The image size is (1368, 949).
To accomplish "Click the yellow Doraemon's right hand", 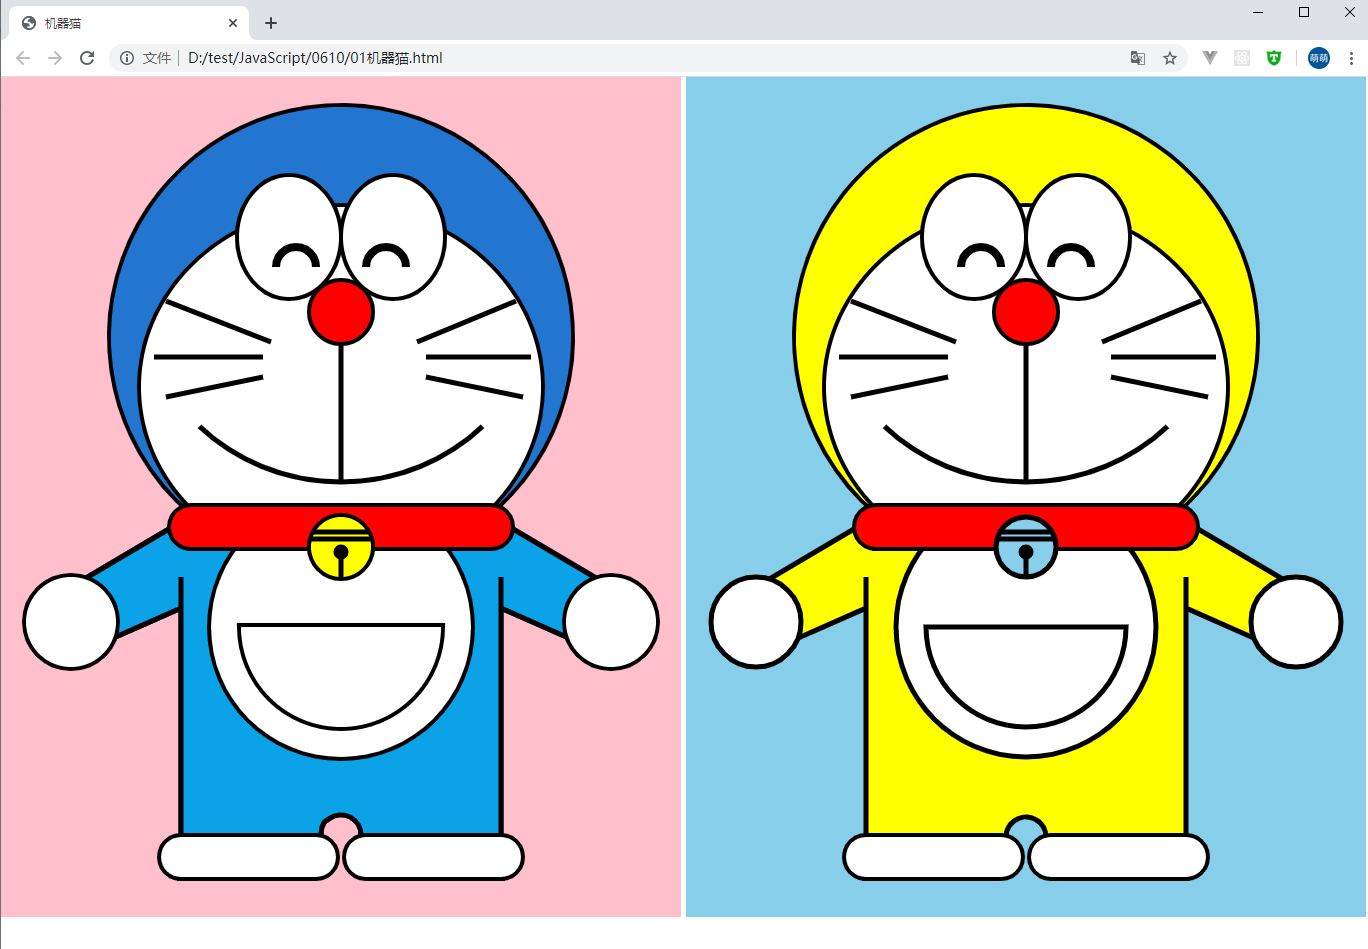I will (1296, 622).
